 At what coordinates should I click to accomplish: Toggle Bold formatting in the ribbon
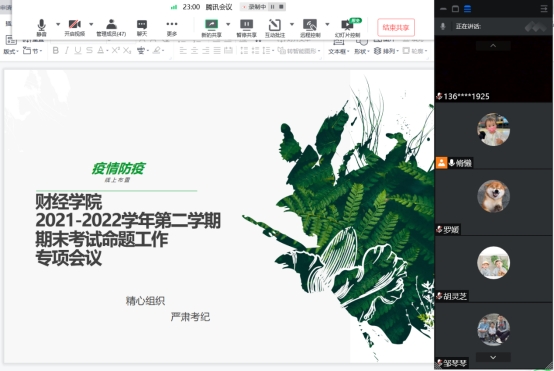coord(55,51)
